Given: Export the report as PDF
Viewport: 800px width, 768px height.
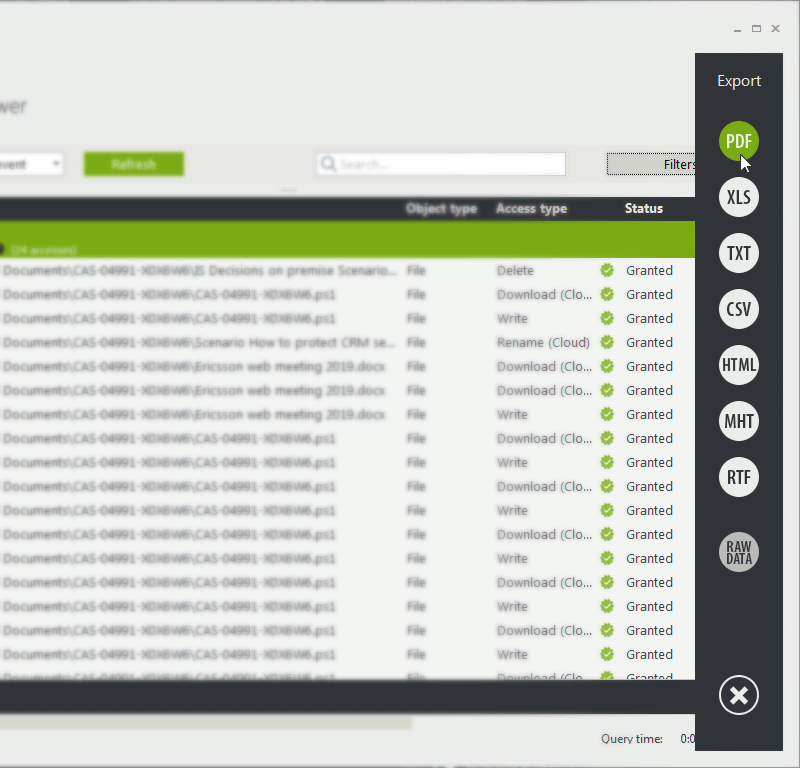Looking at the screenshot, I should (738, 141).
